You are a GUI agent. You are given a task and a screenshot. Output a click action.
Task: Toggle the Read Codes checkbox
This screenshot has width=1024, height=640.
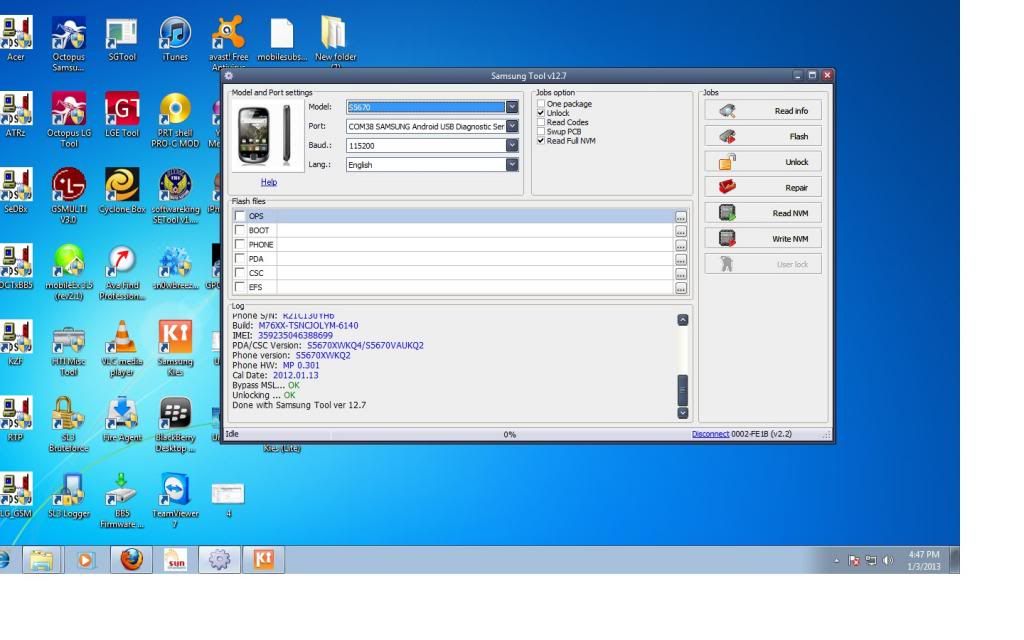[x=541, y=122]
